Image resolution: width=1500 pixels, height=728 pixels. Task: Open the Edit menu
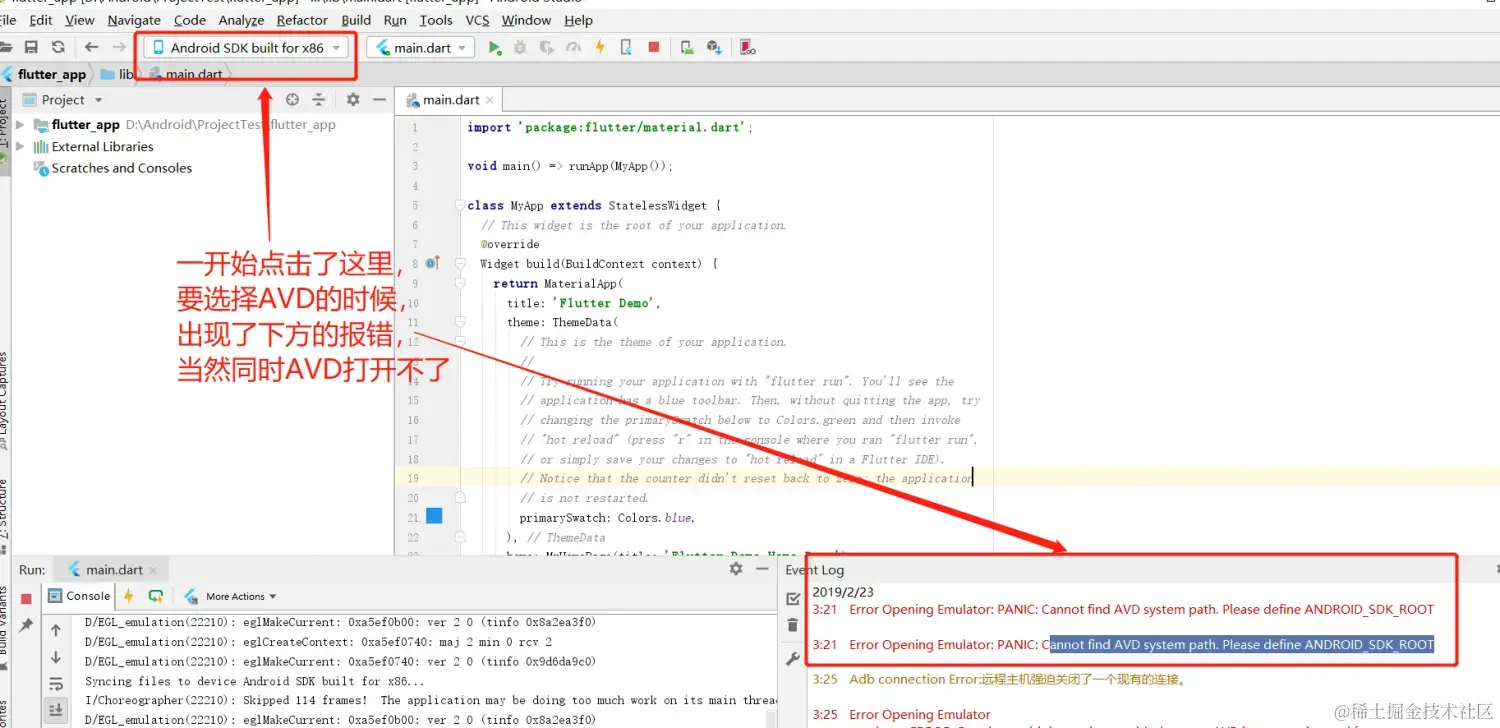tap(41, 20)
